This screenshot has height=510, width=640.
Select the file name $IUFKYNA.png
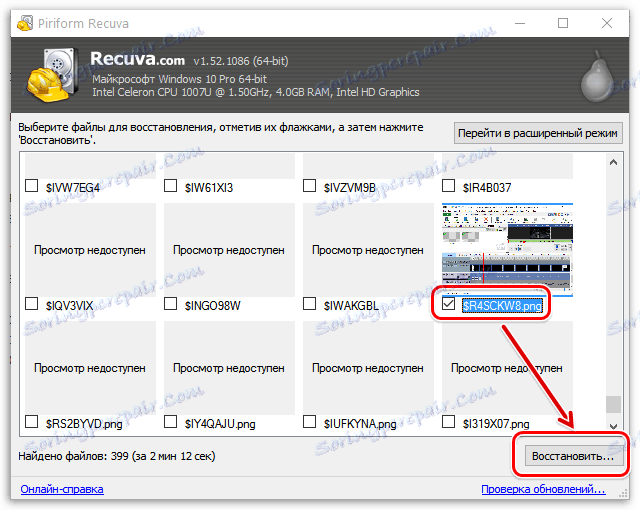coord(360,424)
